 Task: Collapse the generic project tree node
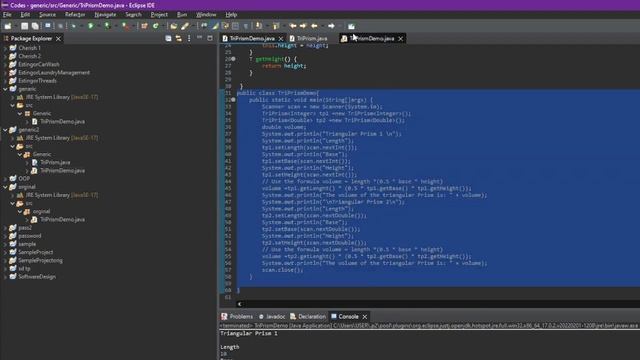pos(5,89)
